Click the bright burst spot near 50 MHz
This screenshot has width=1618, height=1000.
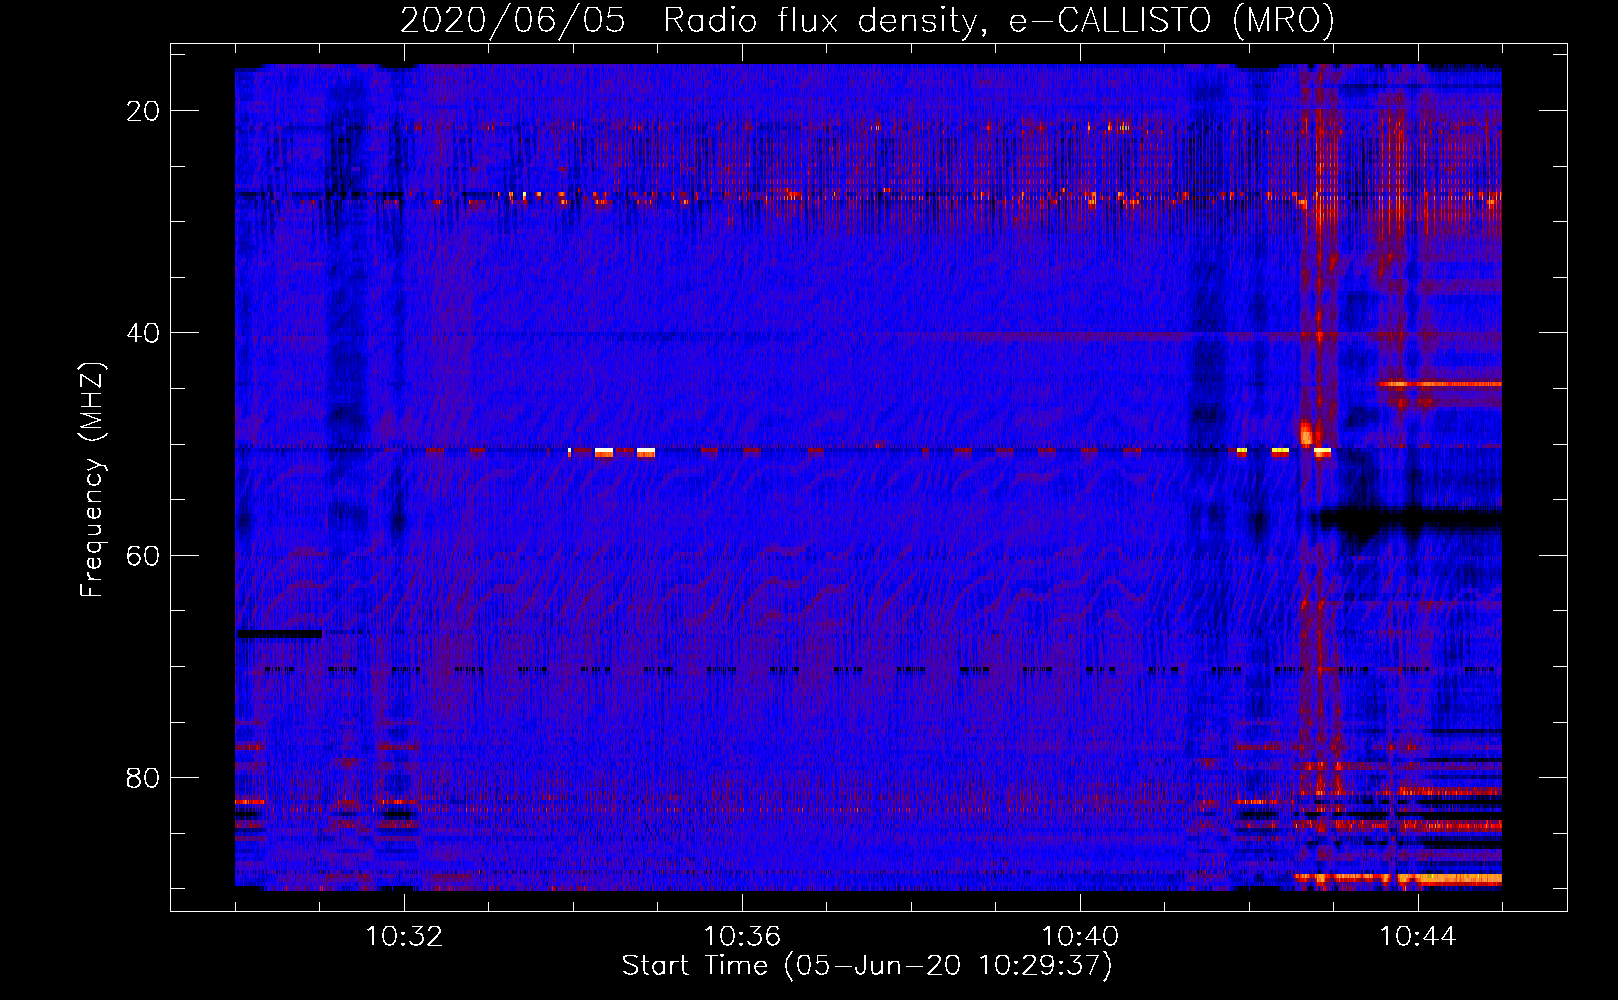click(x=1307, y=434)
